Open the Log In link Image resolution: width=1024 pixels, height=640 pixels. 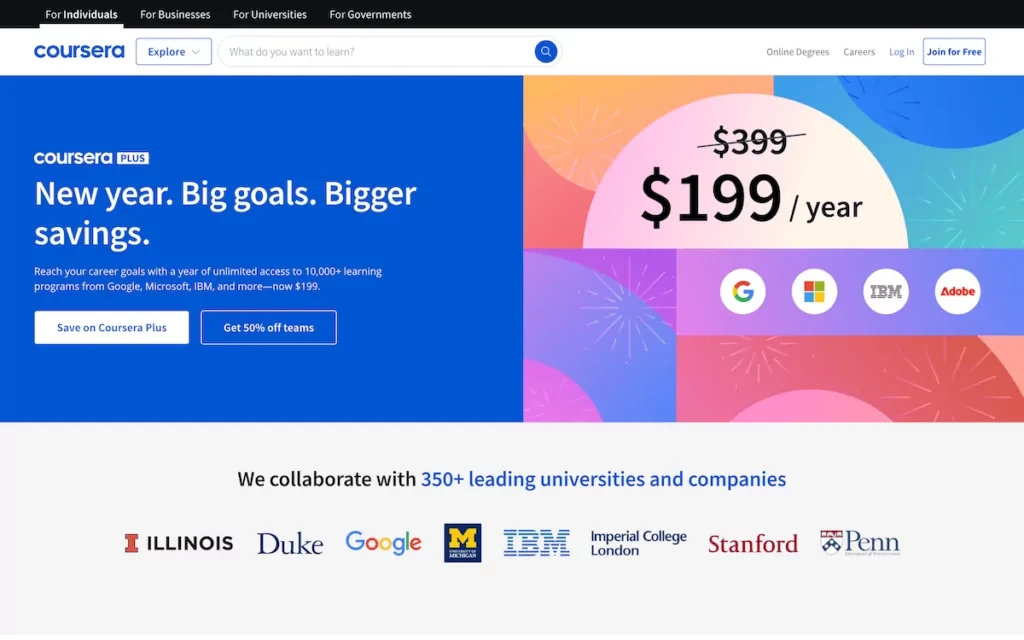click(902, 52)
